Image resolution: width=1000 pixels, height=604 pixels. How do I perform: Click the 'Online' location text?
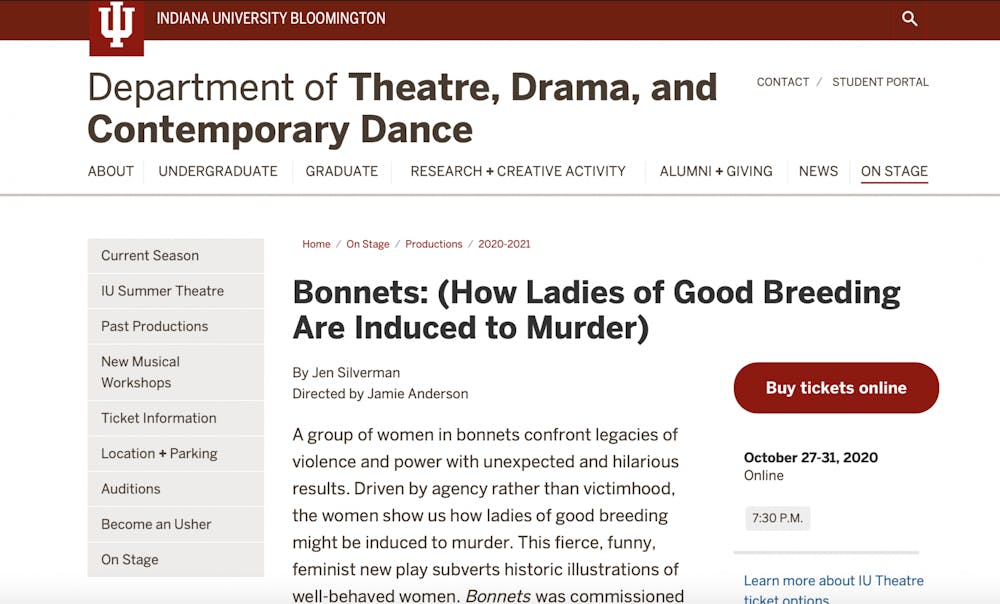click(763, 476)
